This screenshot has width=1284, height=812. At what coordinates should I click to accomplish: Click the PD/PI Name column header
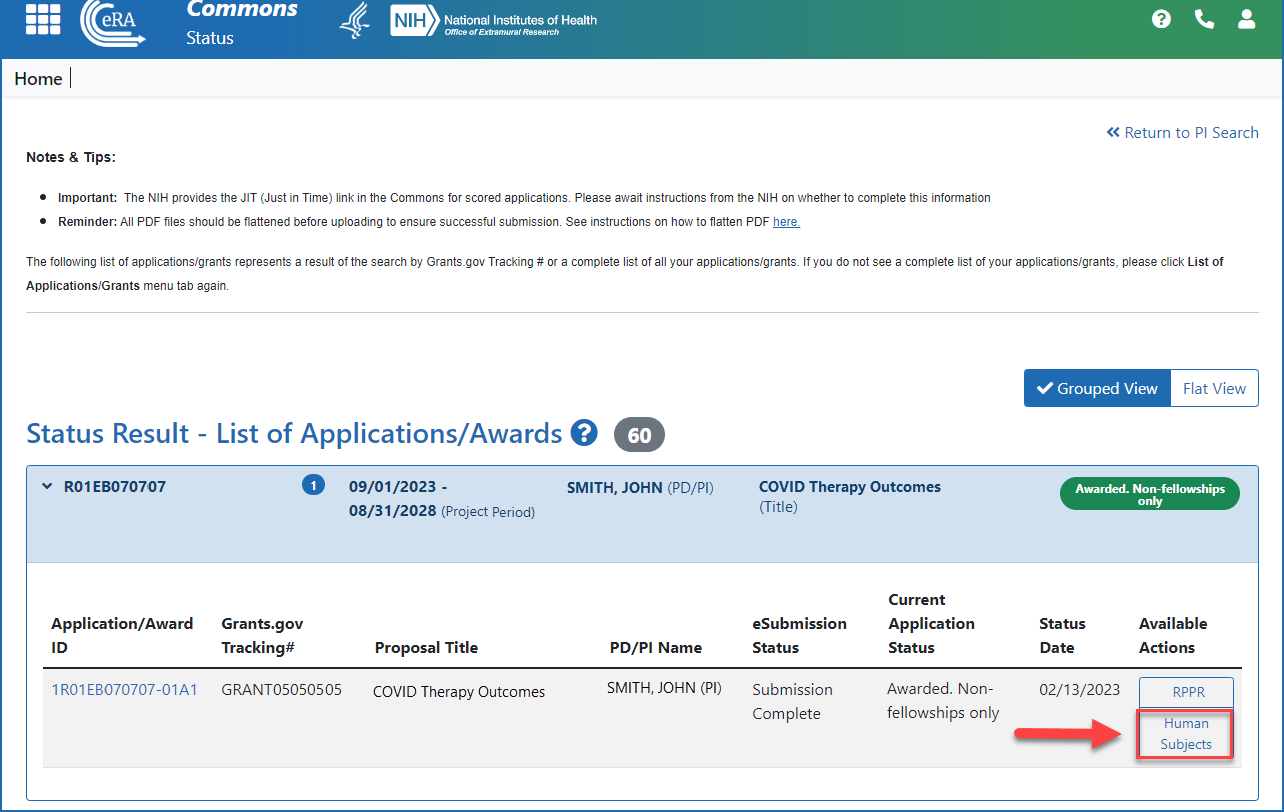pos(656,647)
